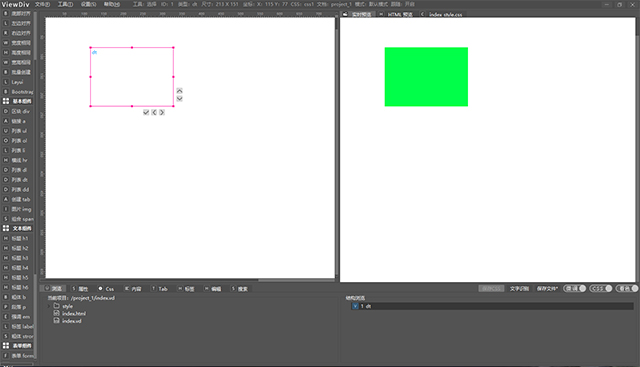Click the save file button above structure panel
The height and width of the screenshot is (367, 640).
tap(547, 289)
